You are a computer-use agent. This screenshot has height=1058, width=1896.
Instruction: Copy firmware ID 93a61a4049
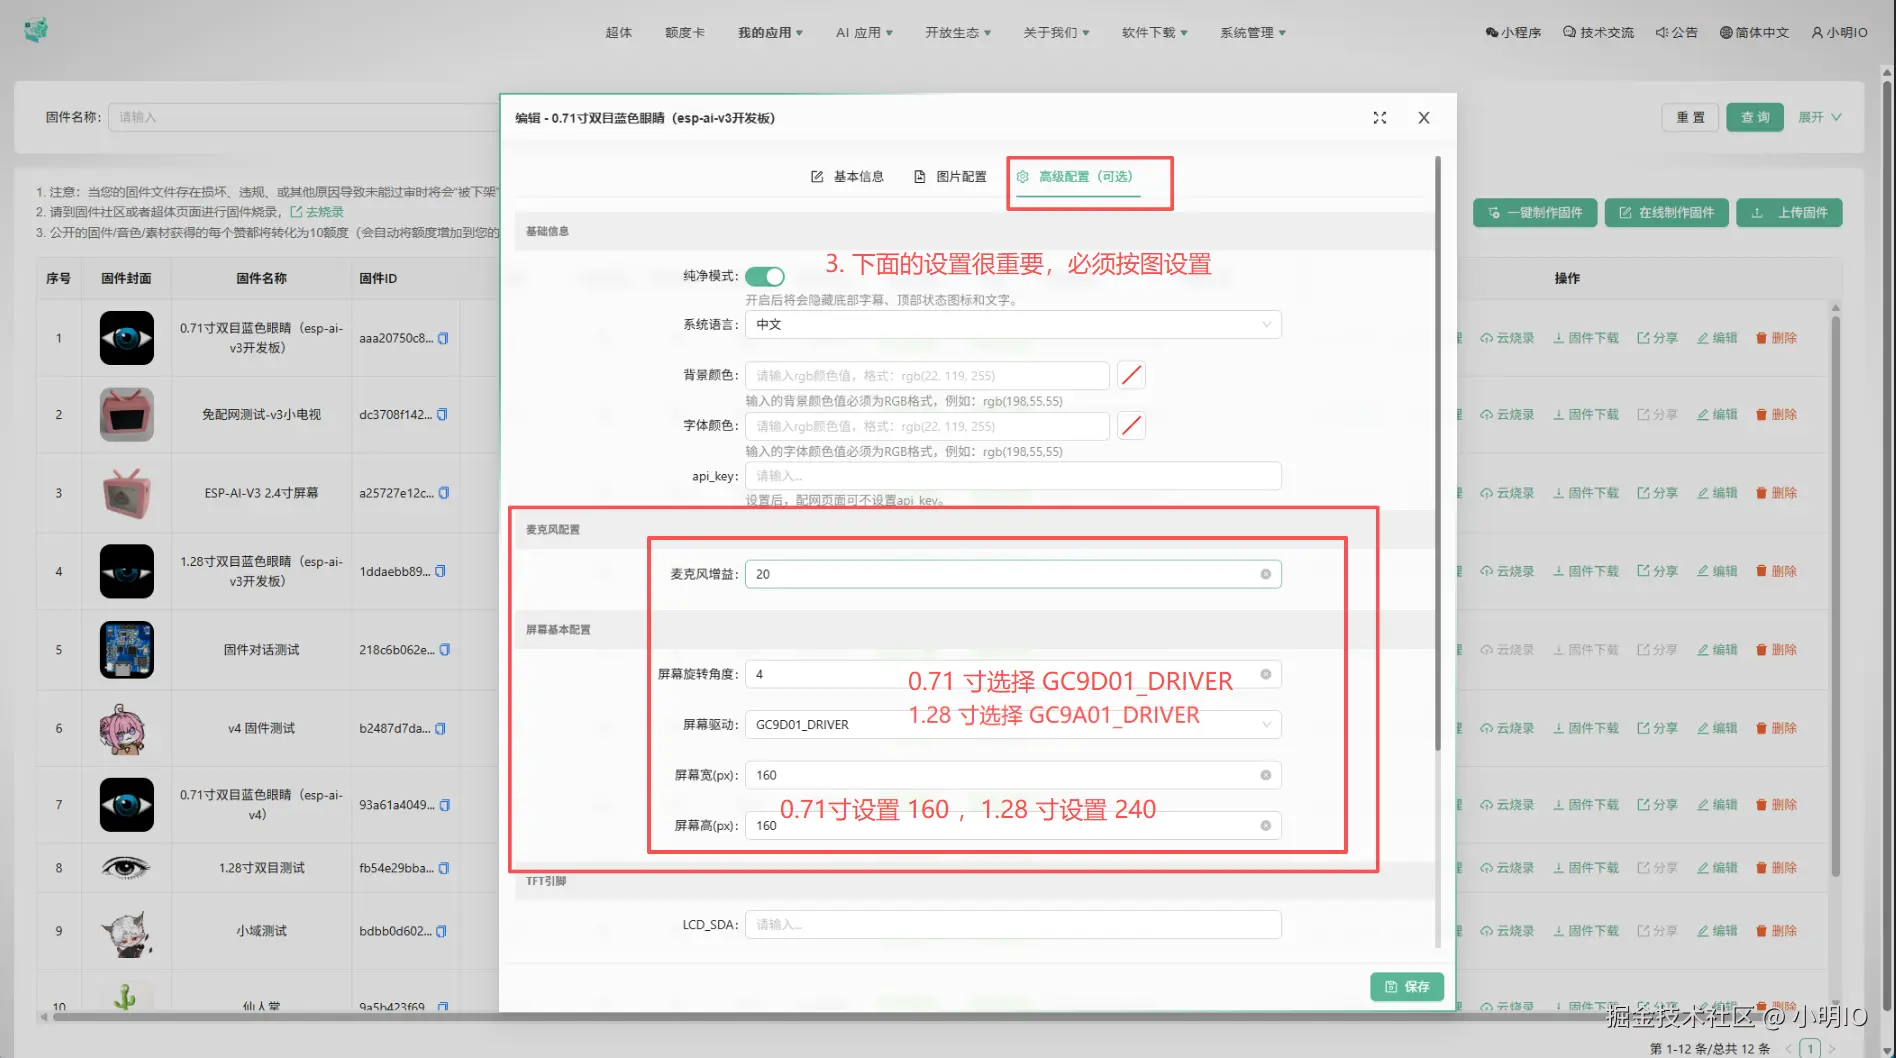[445, 805]
